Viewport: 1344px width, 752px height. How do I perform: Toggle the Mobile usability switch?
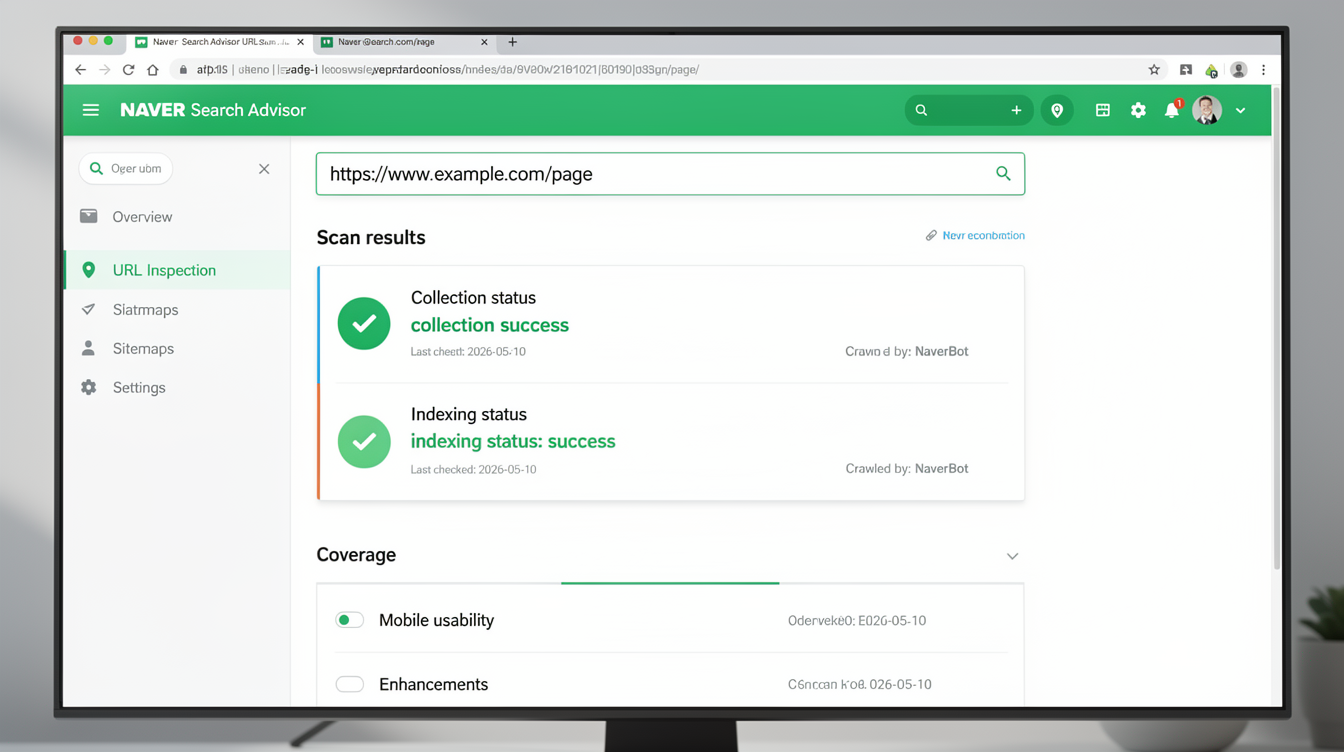(349, 620)
